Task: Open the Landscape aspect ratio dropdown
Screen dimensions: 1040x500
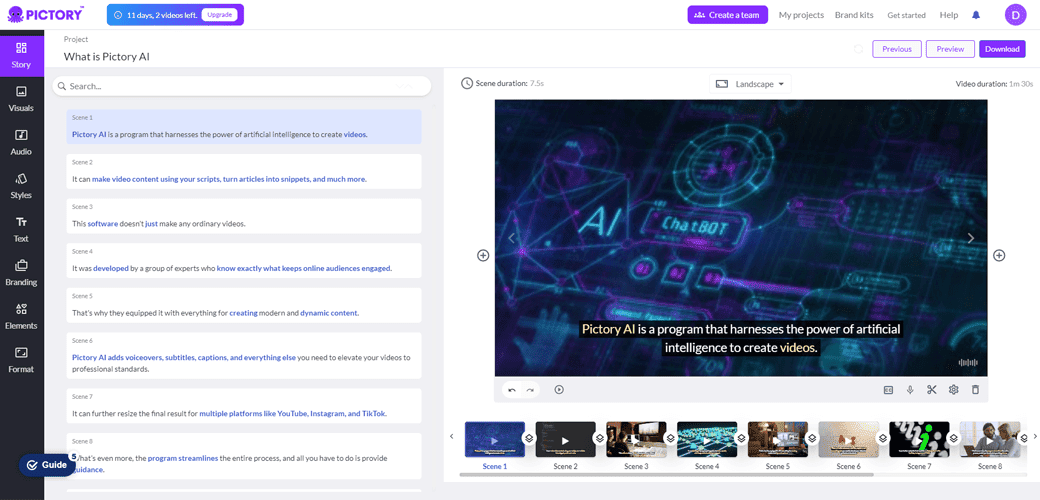Action: pyautogui.click(x=750, y=84)
